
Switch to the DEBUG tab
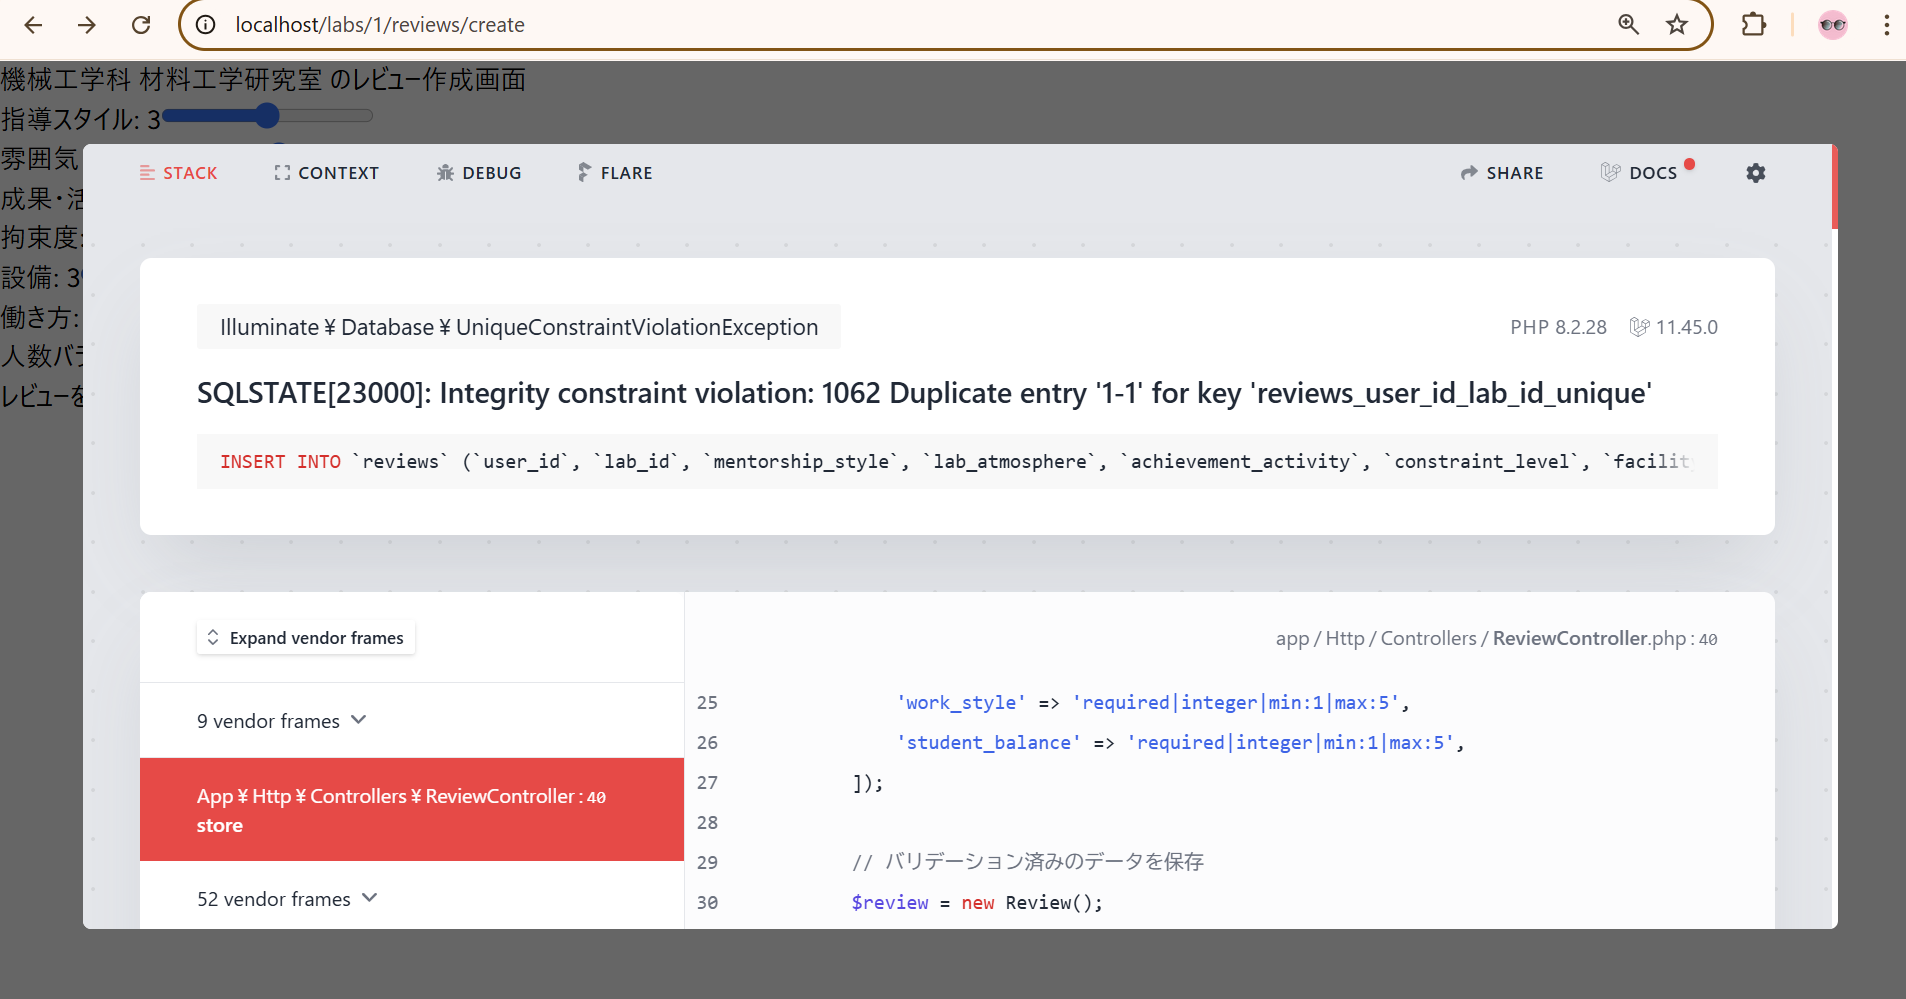(479, 173)
